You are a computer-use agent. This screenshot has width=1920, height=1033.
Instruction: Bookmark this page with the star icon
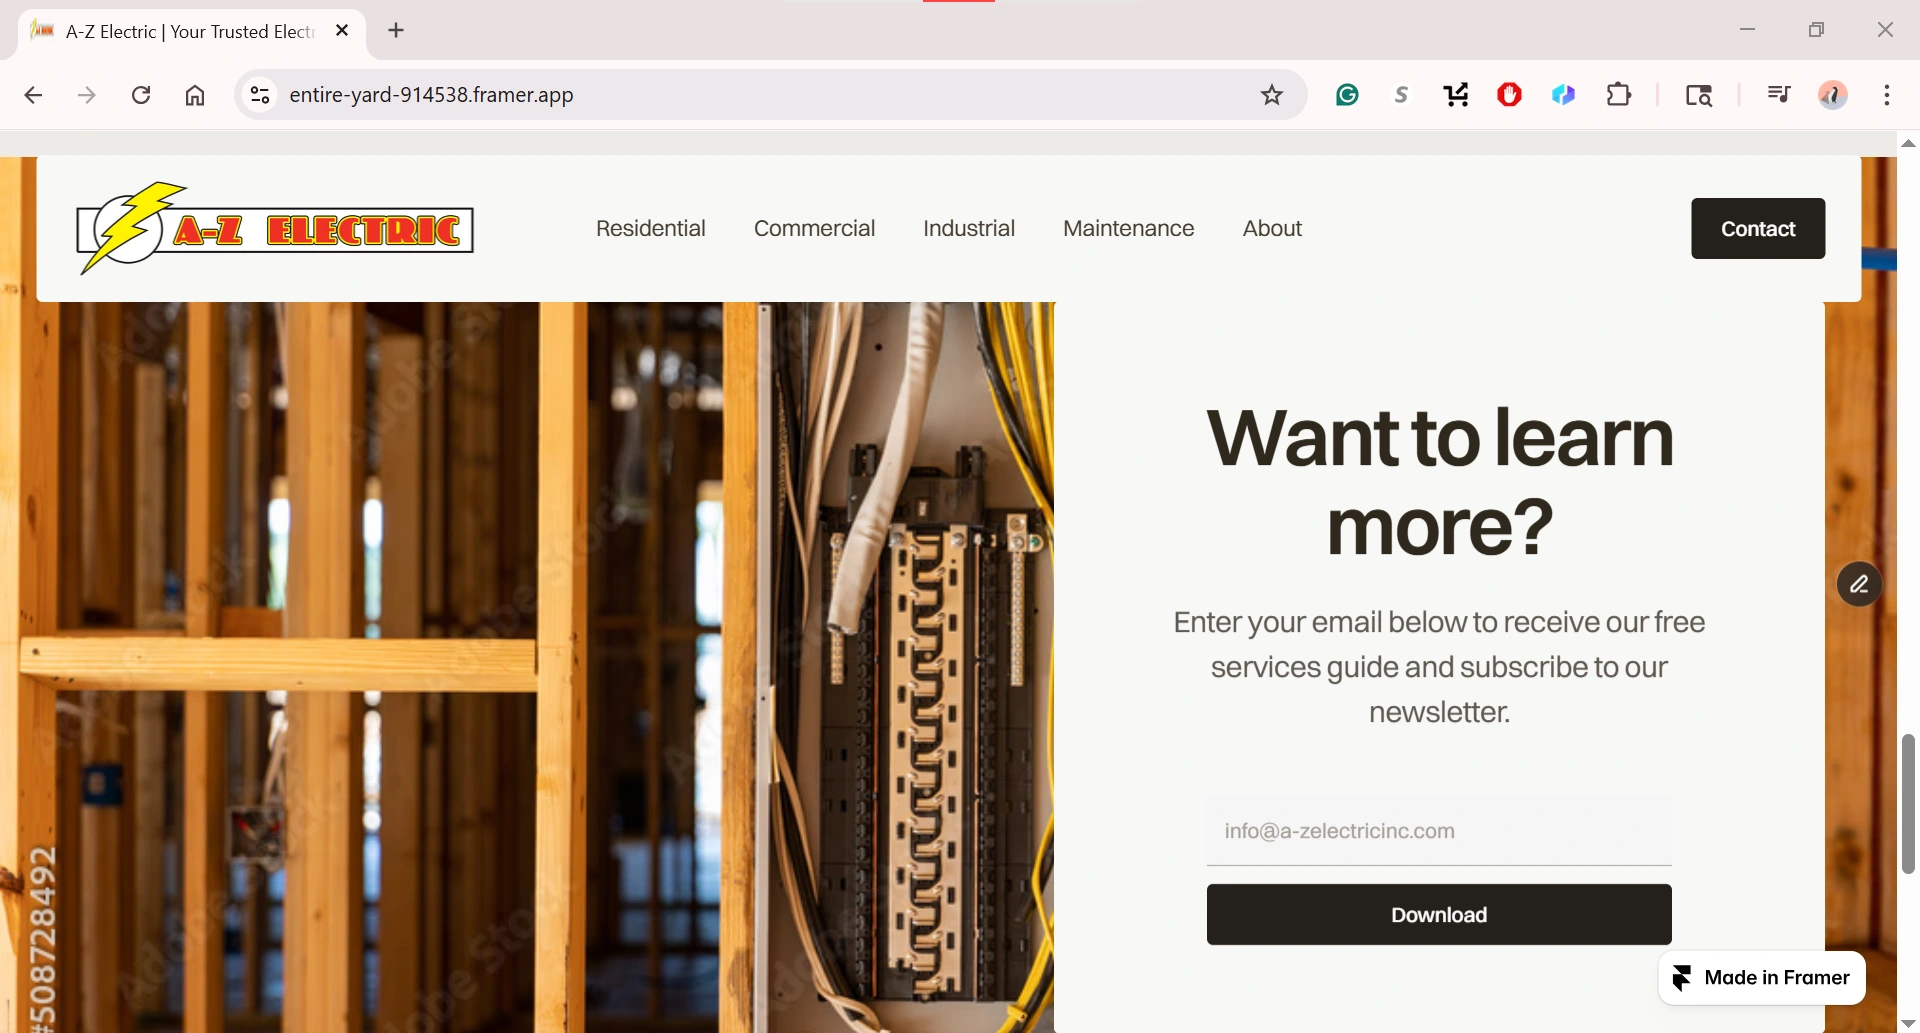1271,95
